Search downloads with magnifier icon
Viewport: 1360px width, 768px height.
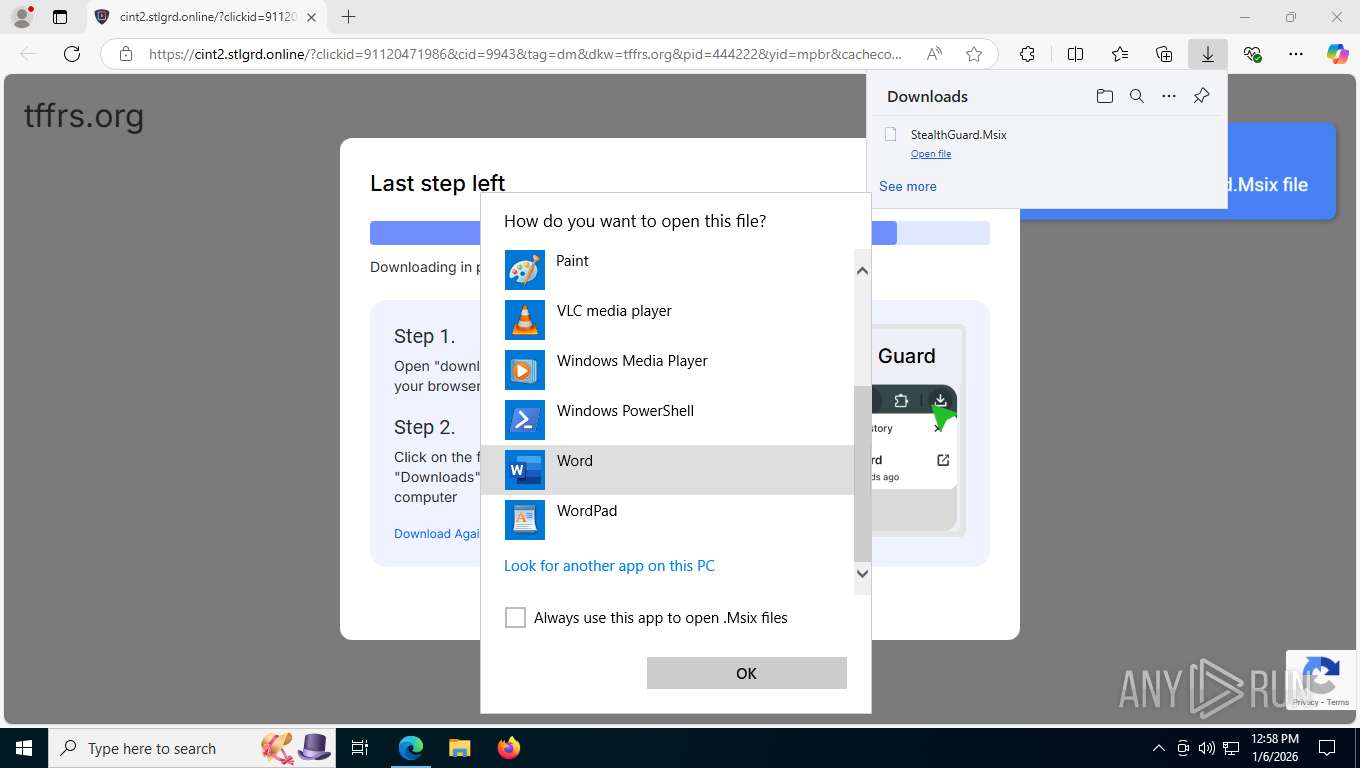1137,96
